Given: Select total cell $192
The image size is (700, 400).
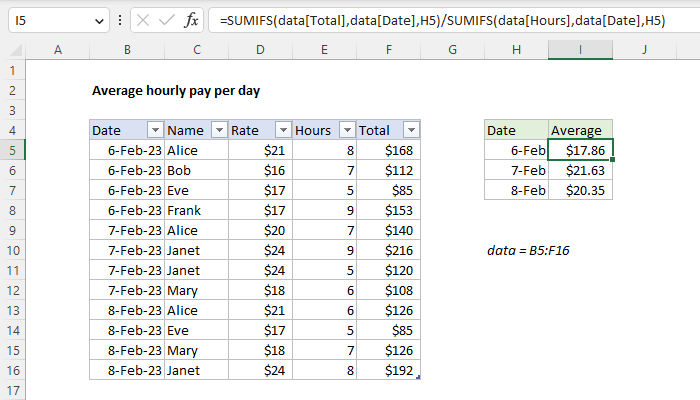Looking at the screenshot, I should point(388,371).
